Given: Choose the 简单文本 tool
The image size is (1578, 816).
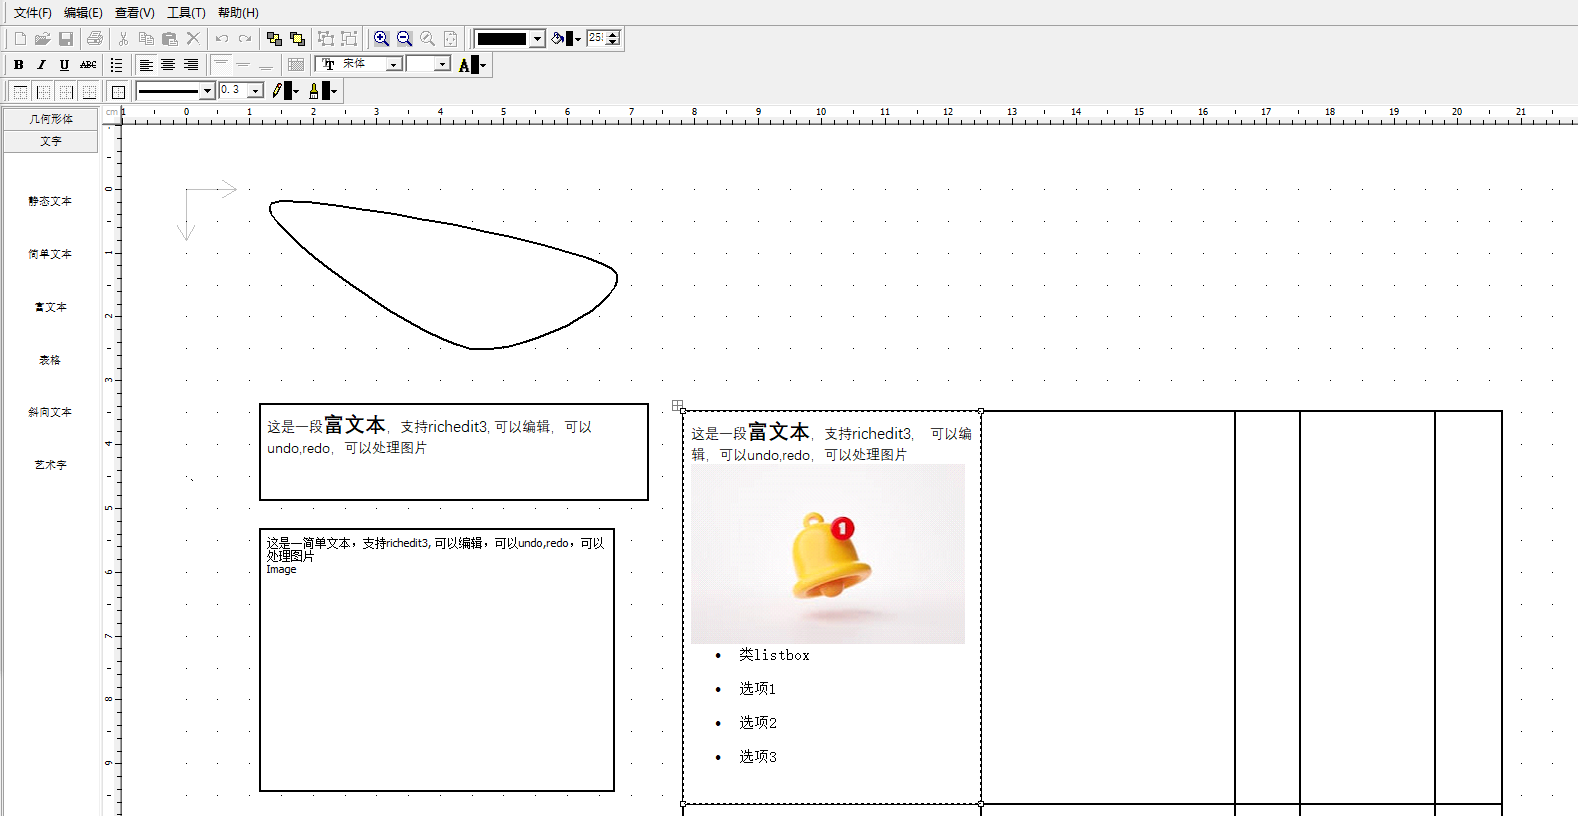Looking at the screenshot, I should 50,254.
